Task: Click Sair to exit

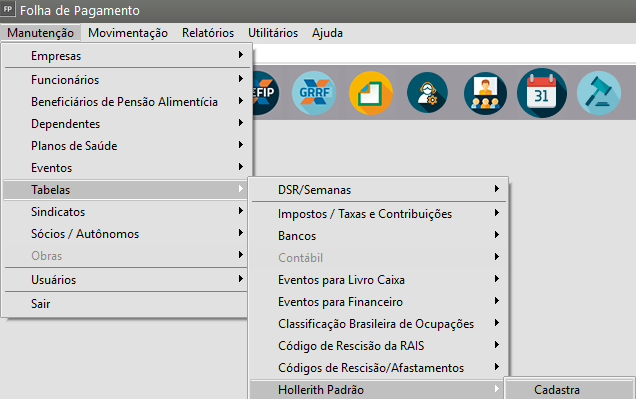Action: point(126,303)
